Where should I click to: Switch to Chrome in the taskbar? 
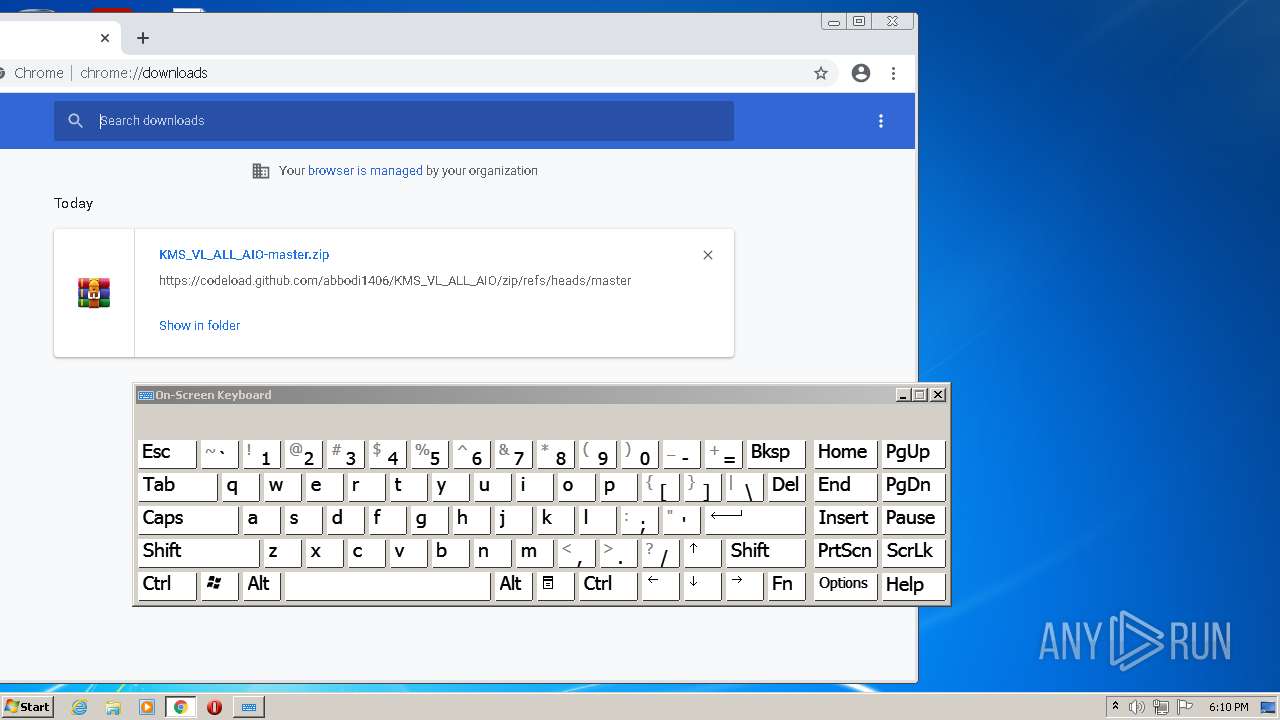pos(181,707)
